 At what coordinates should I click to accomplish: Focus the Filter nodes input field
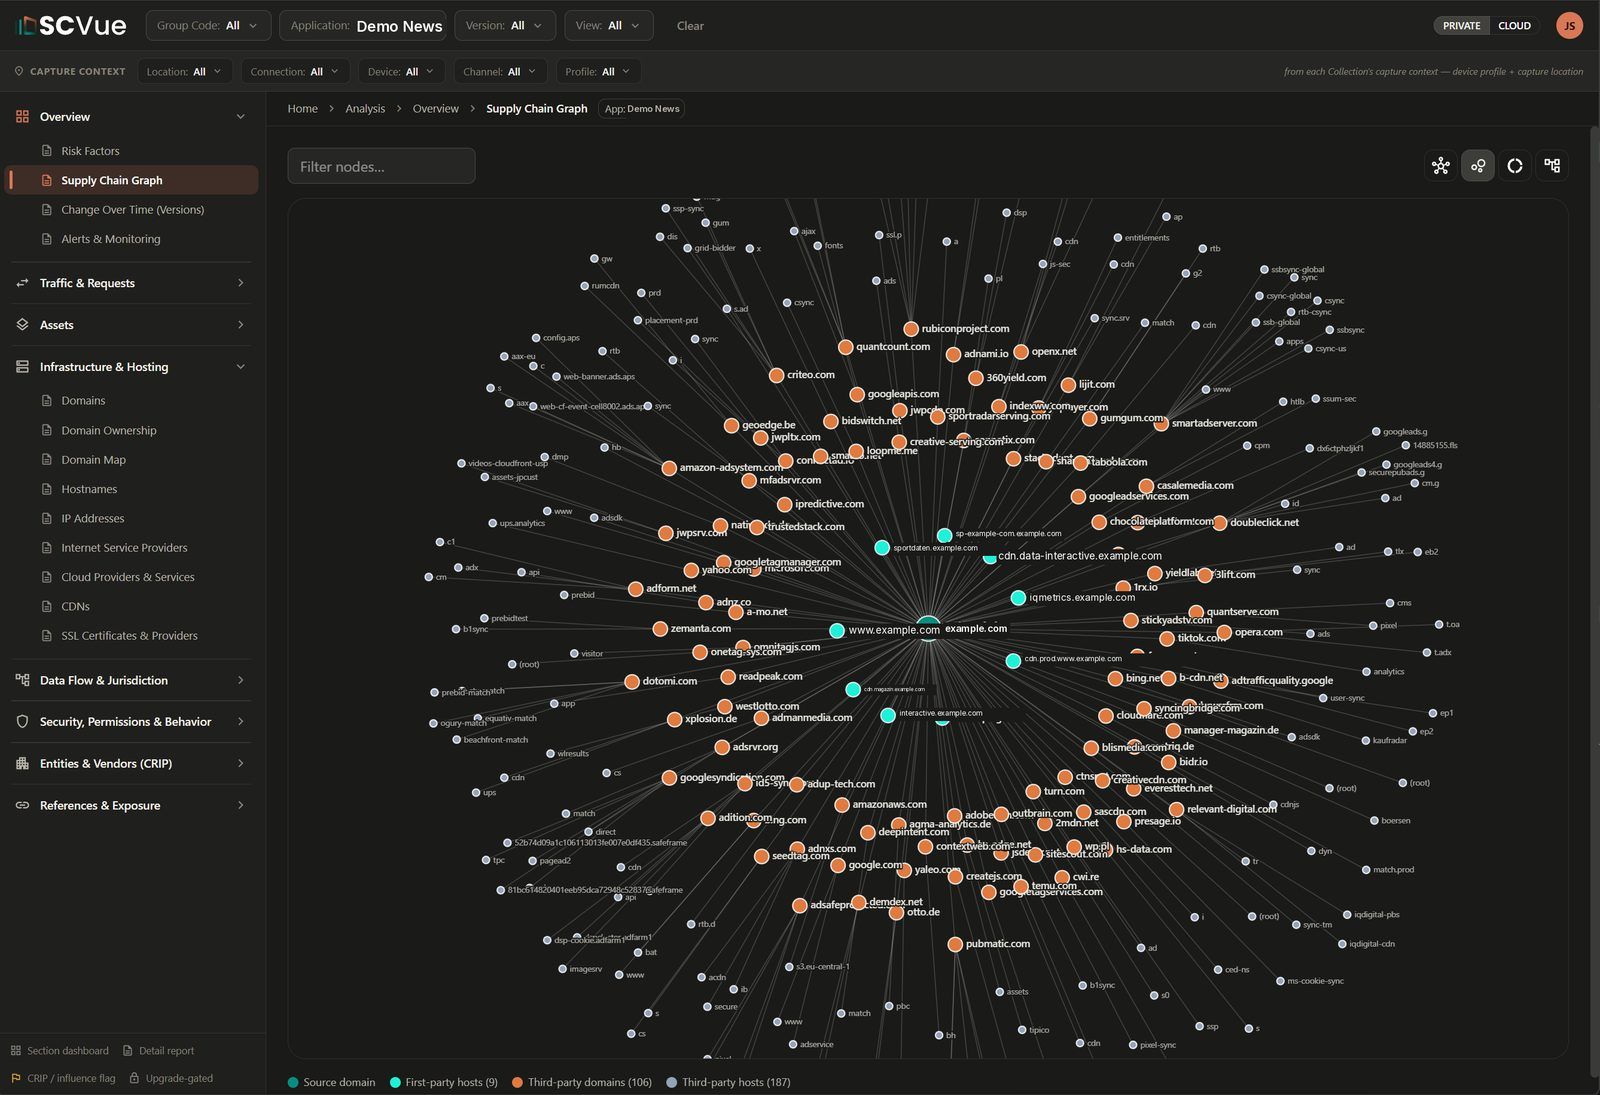pyautogui.click(x=381, y=166)
